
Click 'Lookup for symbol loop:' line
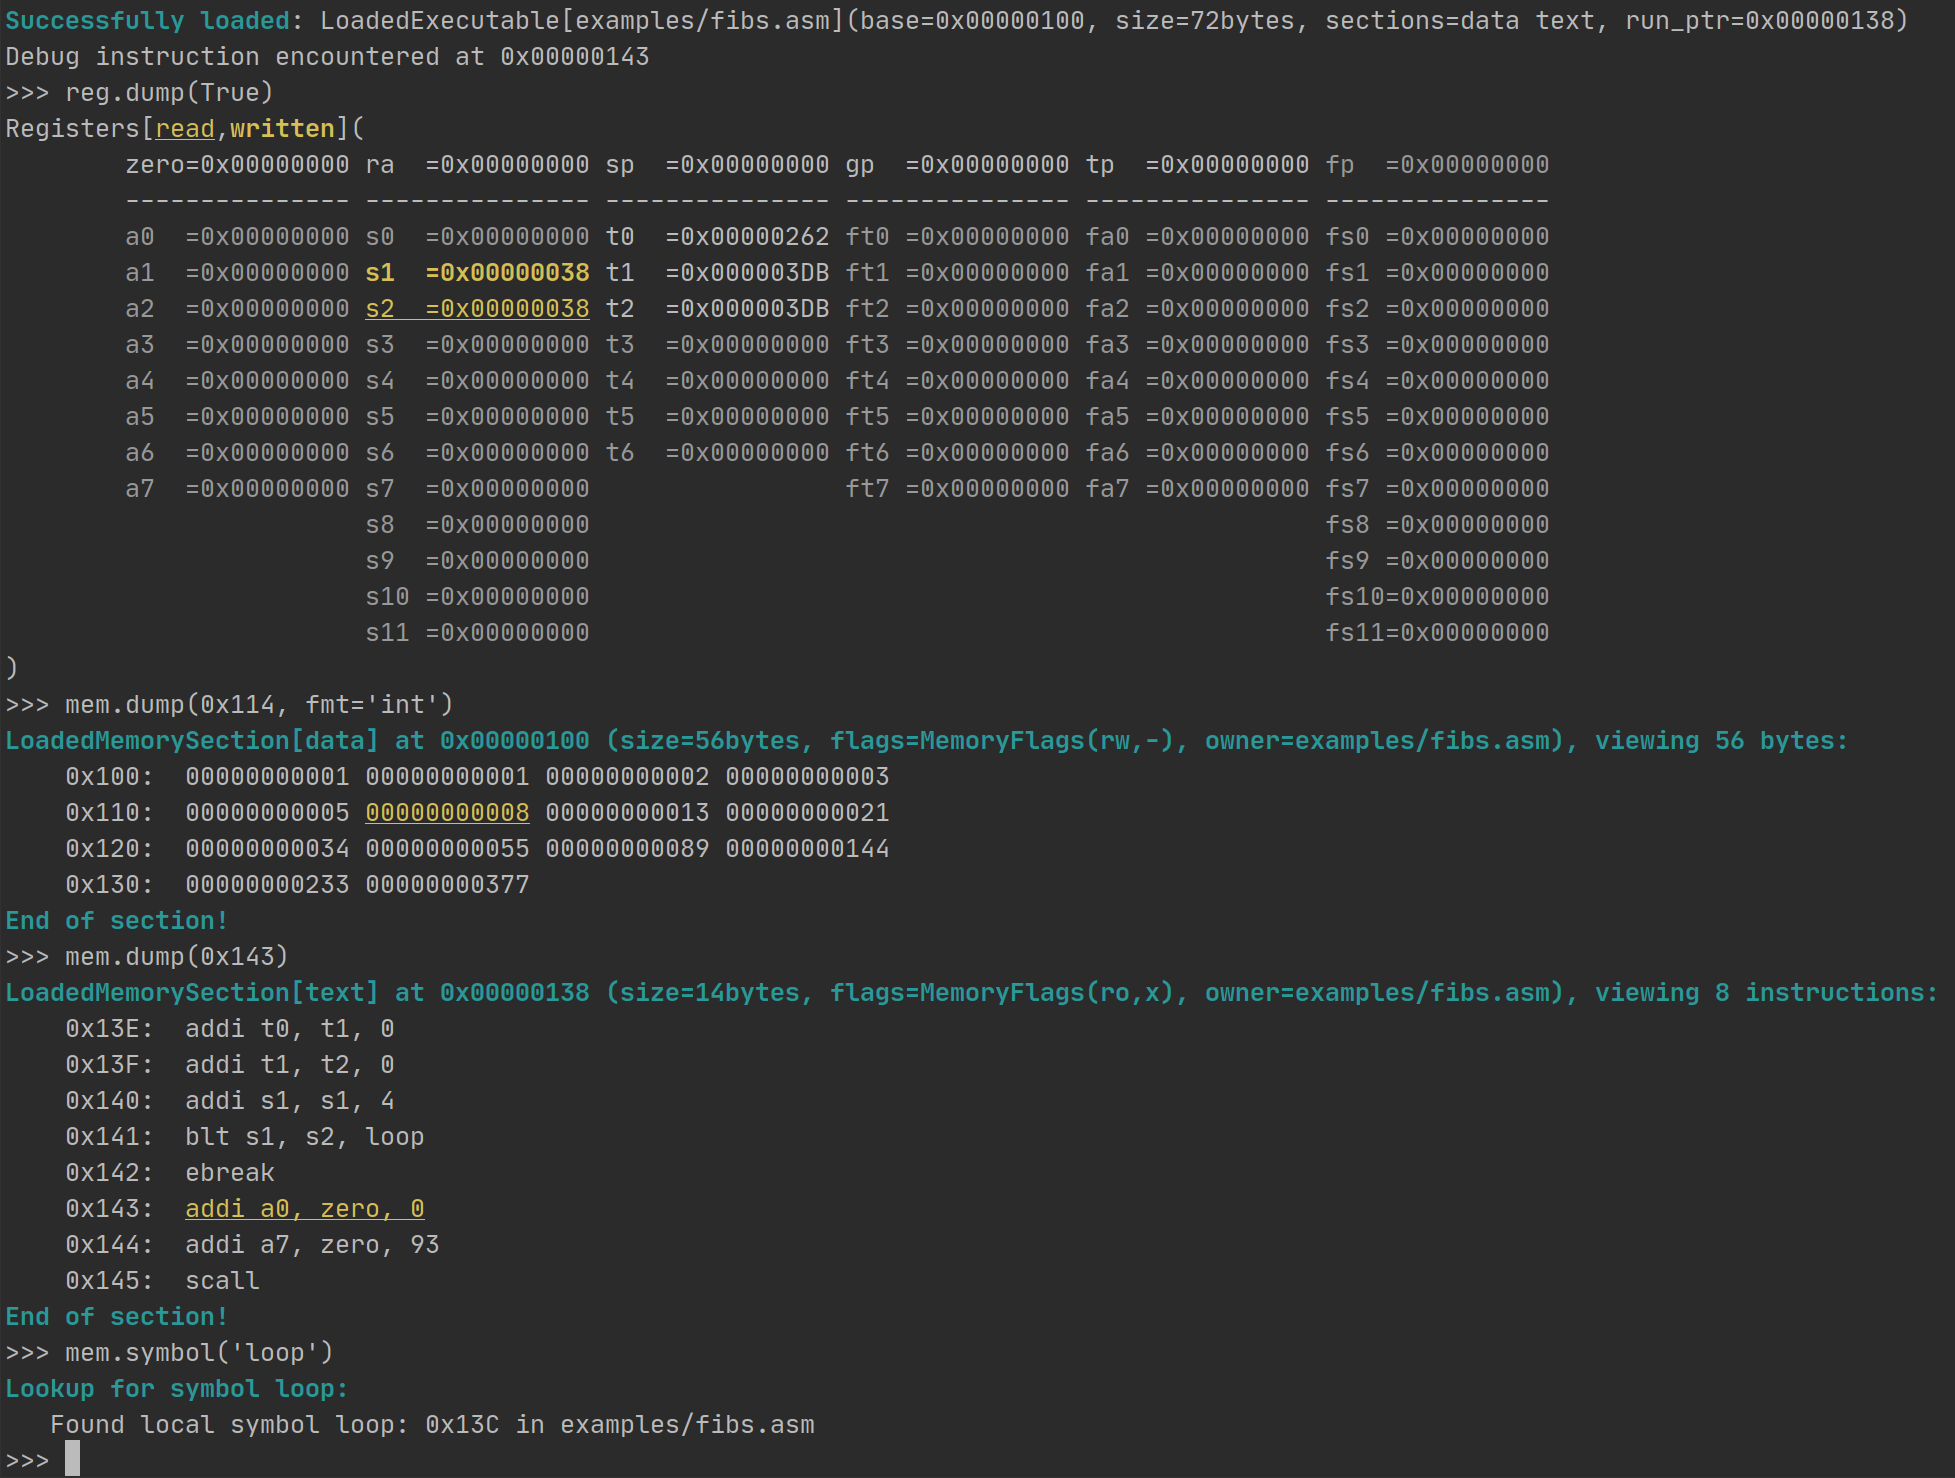point(177,1389)
